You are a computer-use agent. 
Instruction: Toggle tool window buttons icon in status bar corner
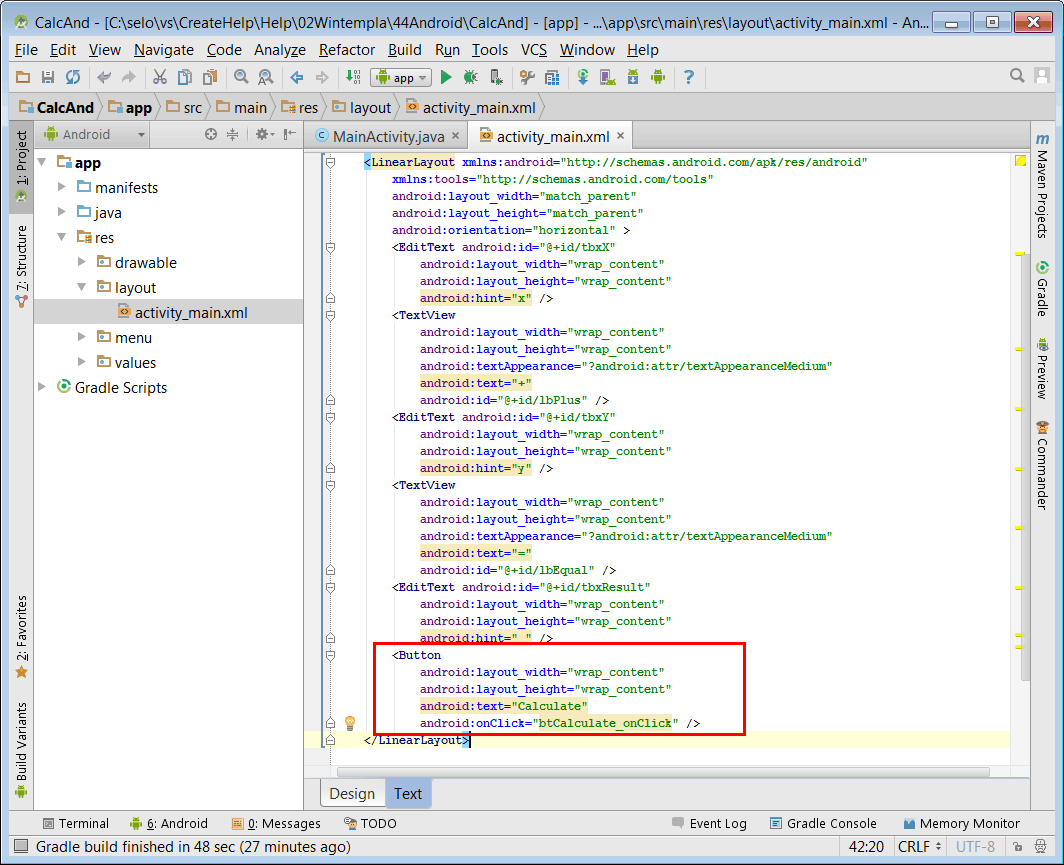click(21, 847)
